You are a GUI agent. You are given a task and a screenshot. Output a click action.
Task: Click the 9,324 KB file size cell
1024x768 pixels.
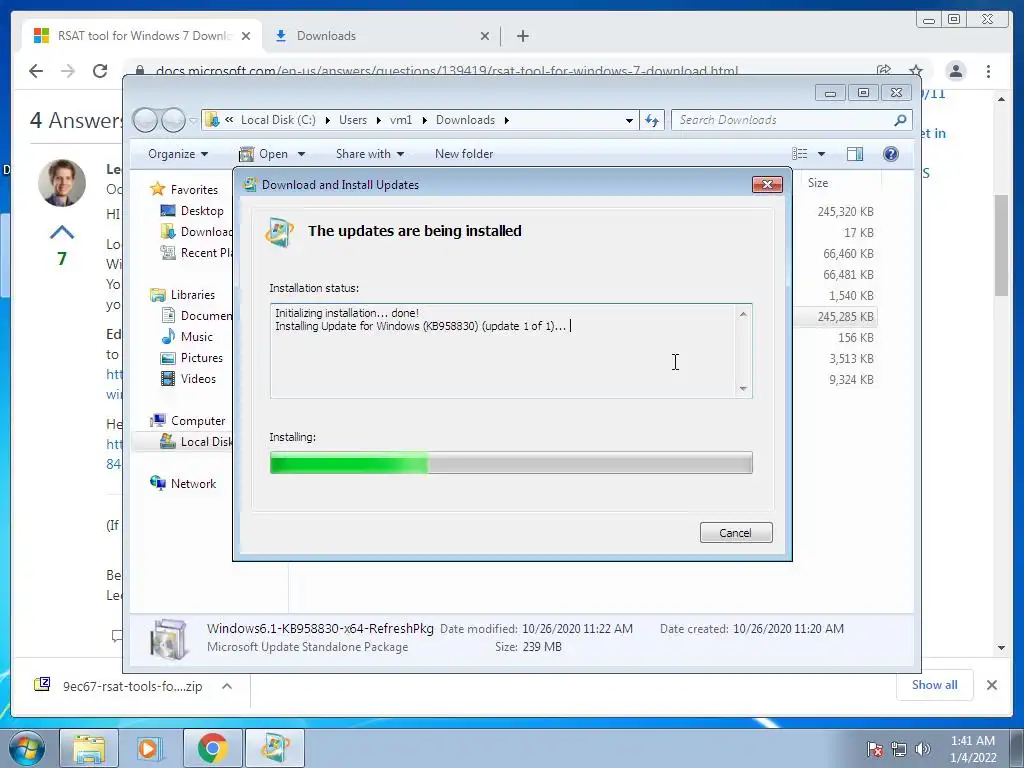point(851,379)
